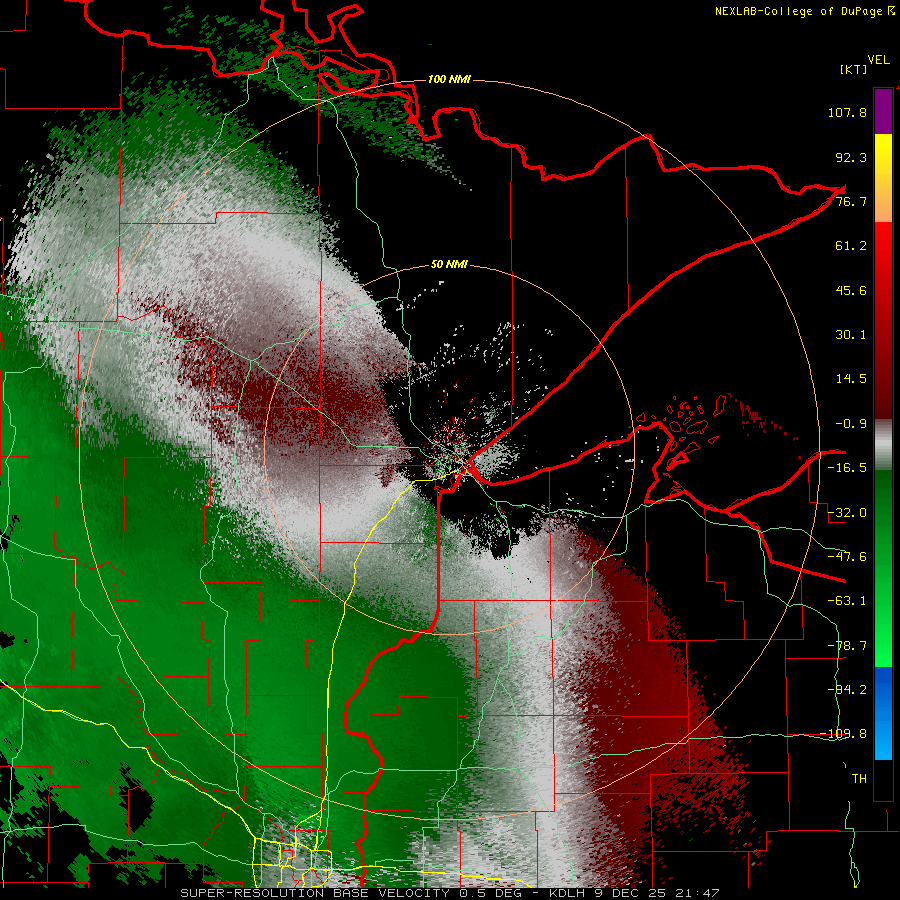
Task: Click the purple segment of velocity color bar
Action: pyautogui.click(x=883, y=112)
